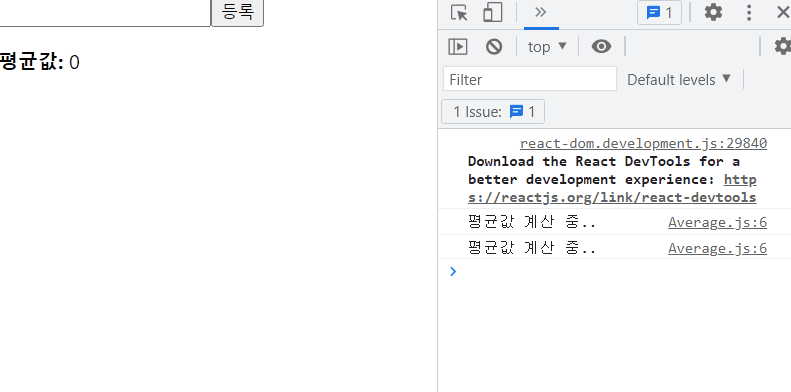Open the Default levels dropdown
This screenshot has height=392, width=791.
tap(679, 79)
